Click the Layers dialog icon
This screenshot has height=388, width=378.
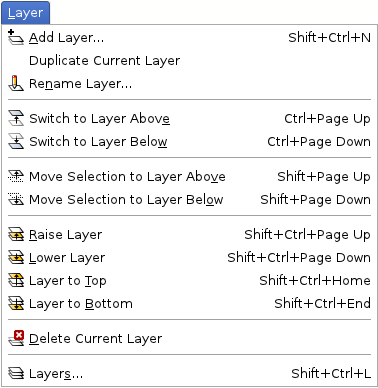click(x=16, y=373)
